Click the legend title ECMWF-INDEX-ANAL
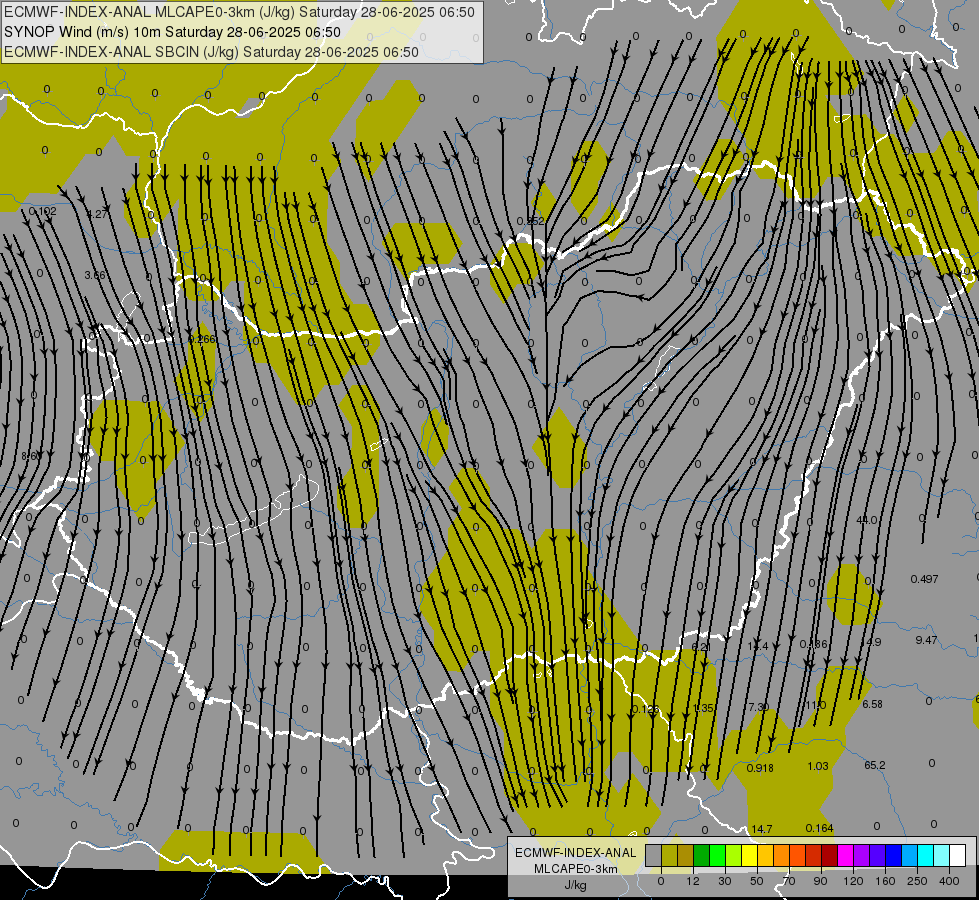Viewport: 979px width, 900px height. pyautogui.click(x=576, y=853)
